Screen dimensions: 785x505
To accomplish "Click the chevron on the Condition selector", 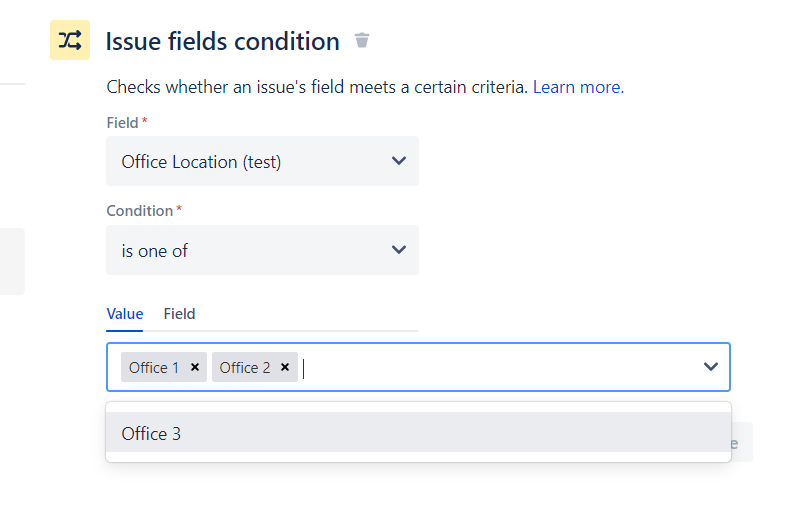I will pyautogui.click(x=399, y=250).
